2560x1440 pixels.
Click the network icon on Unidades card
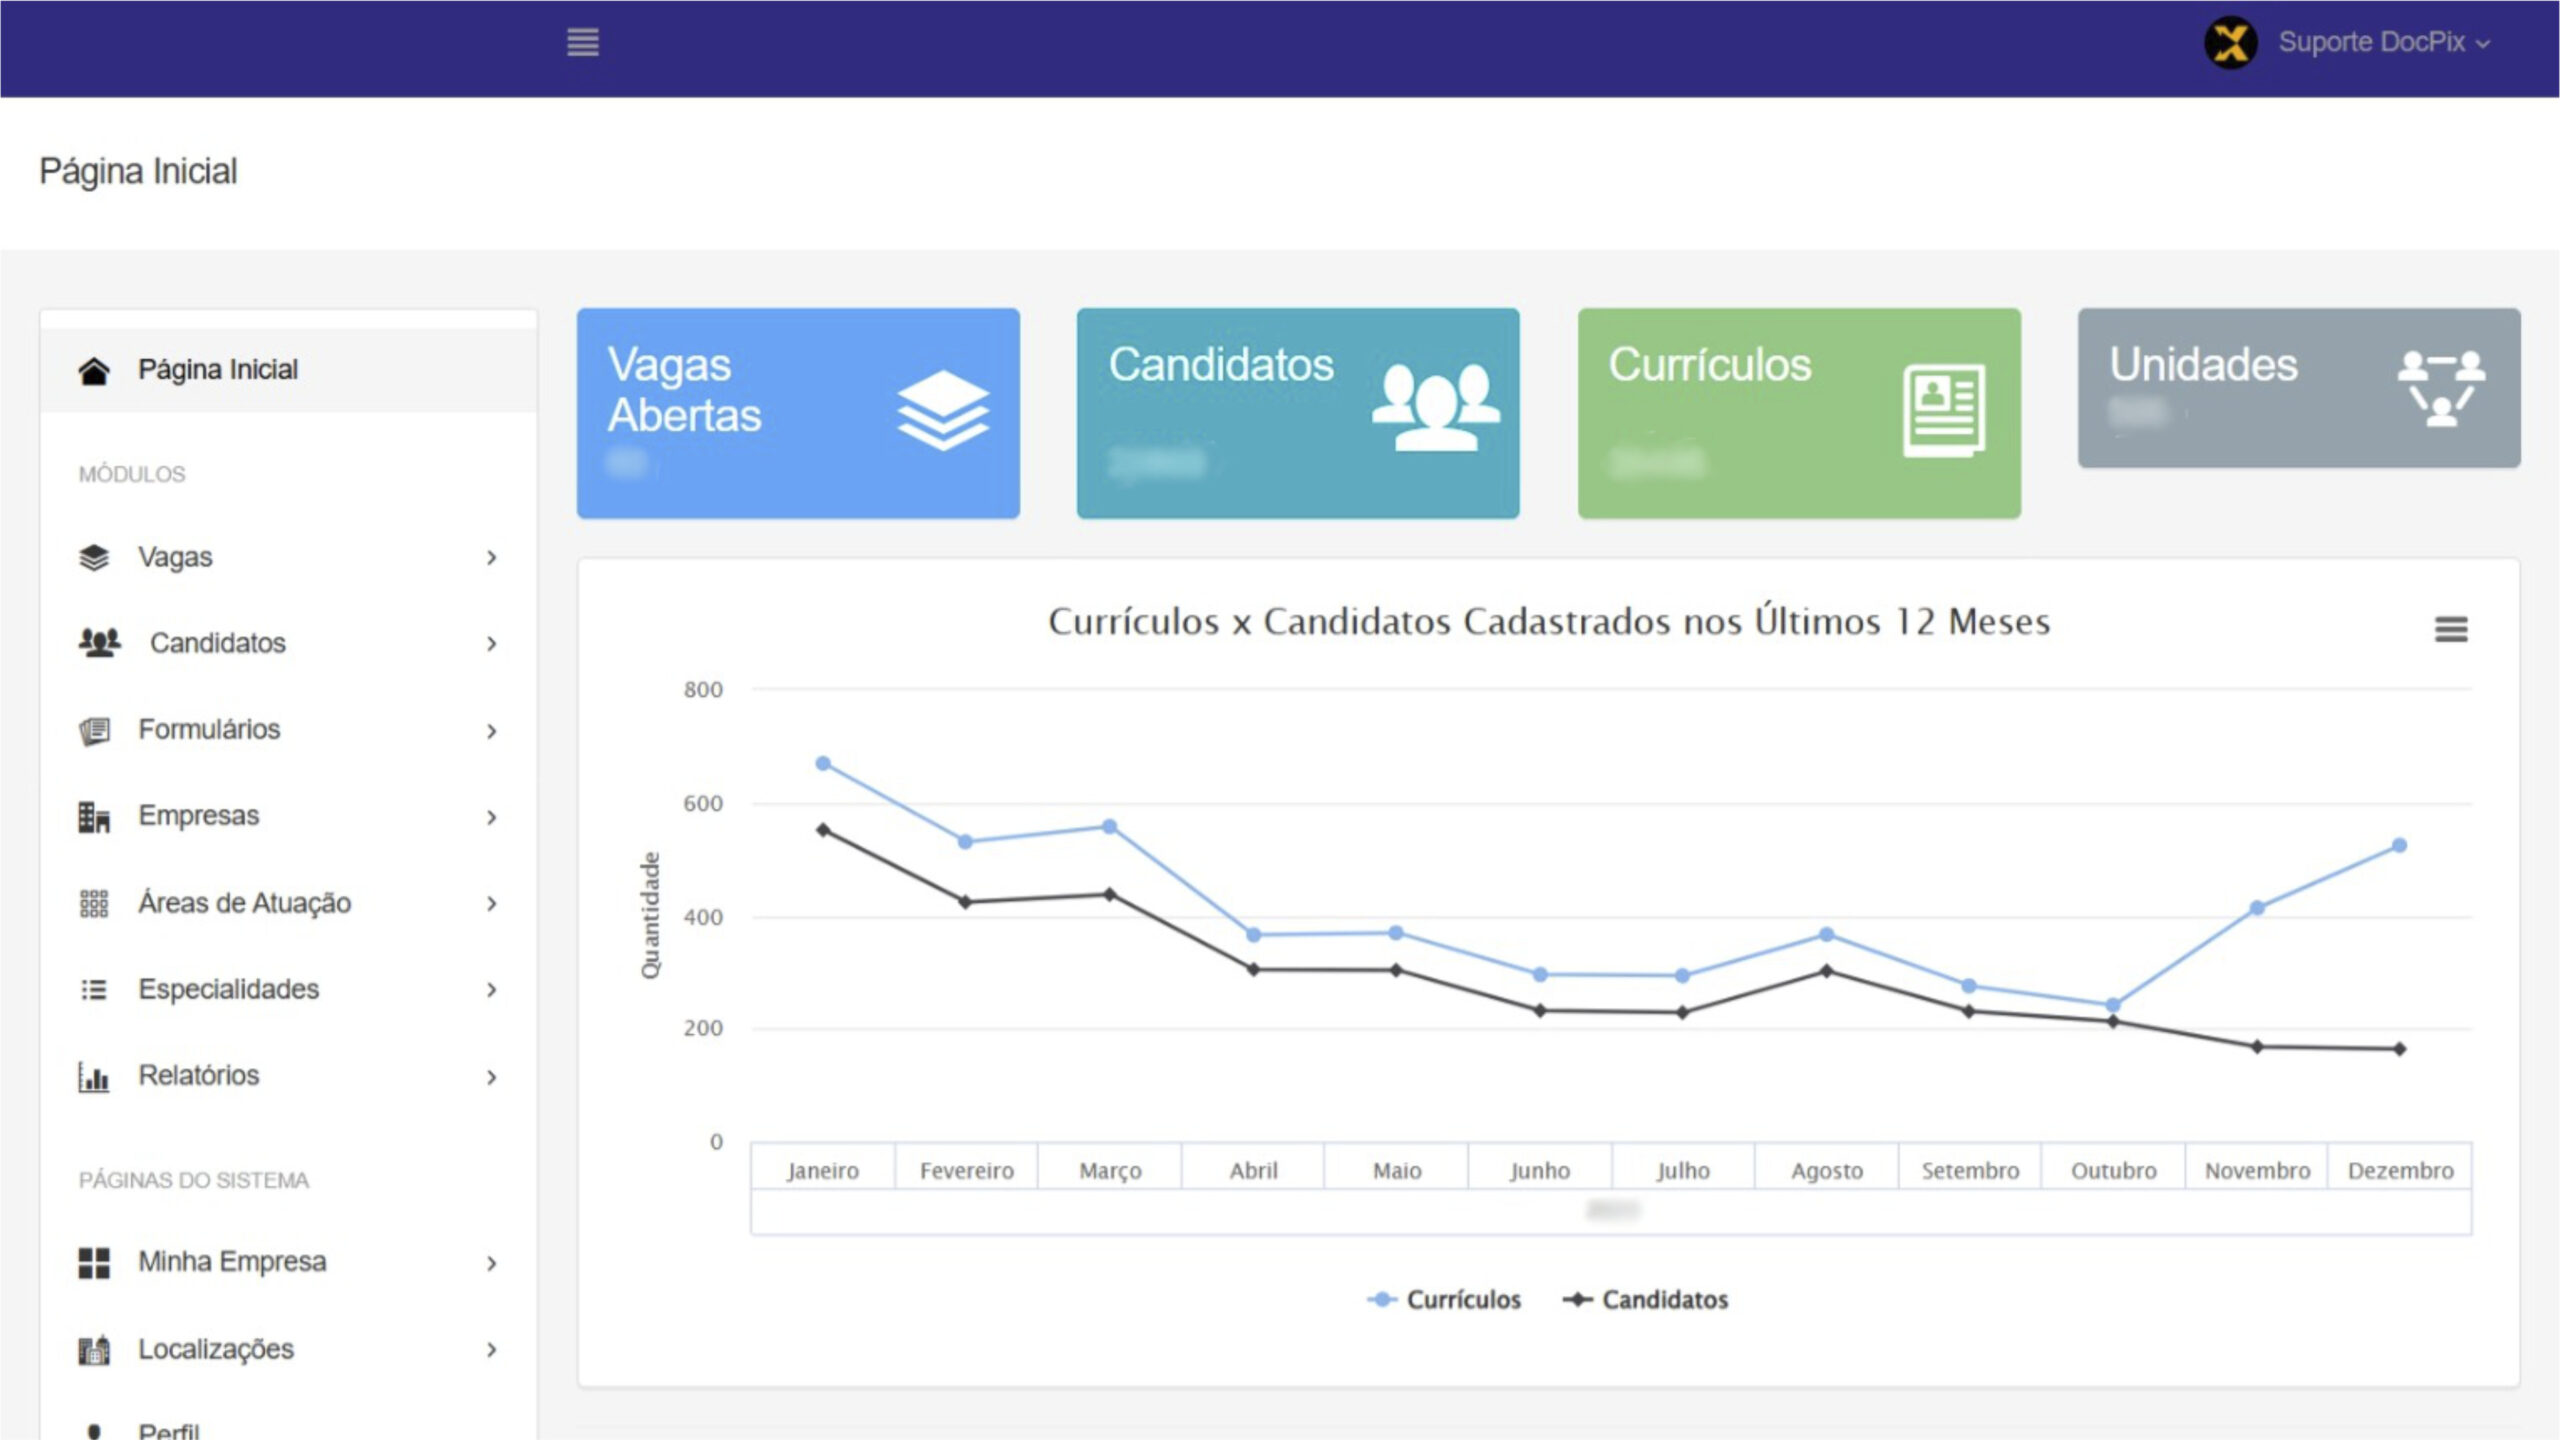click(2440, 388)
